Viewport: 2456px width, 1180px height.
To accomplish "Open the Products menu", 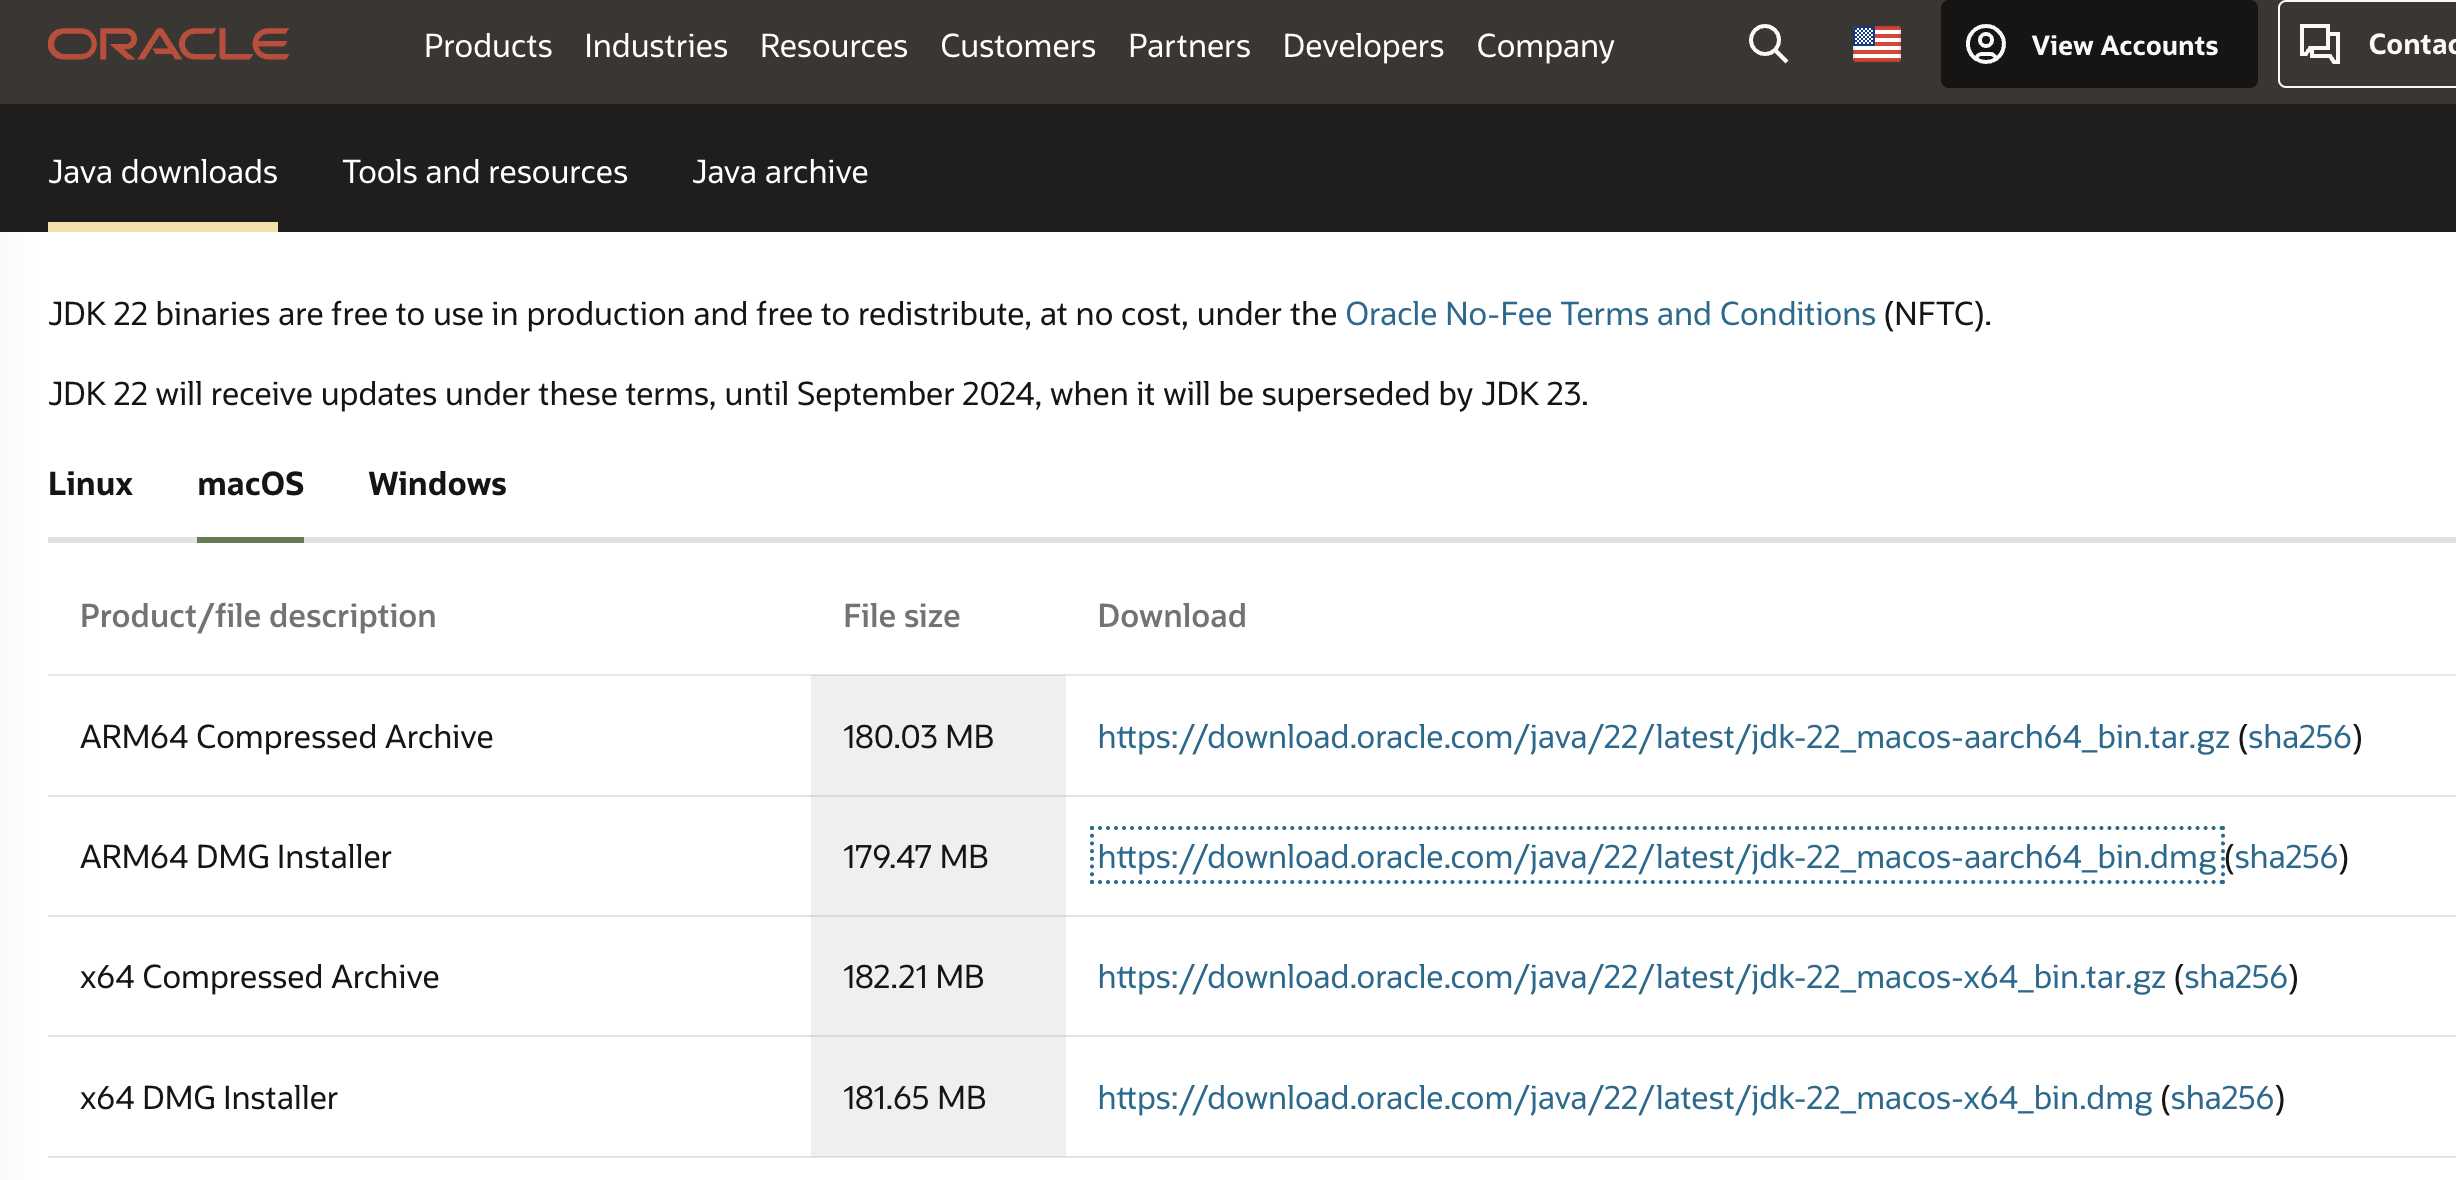I will (487, 46).
